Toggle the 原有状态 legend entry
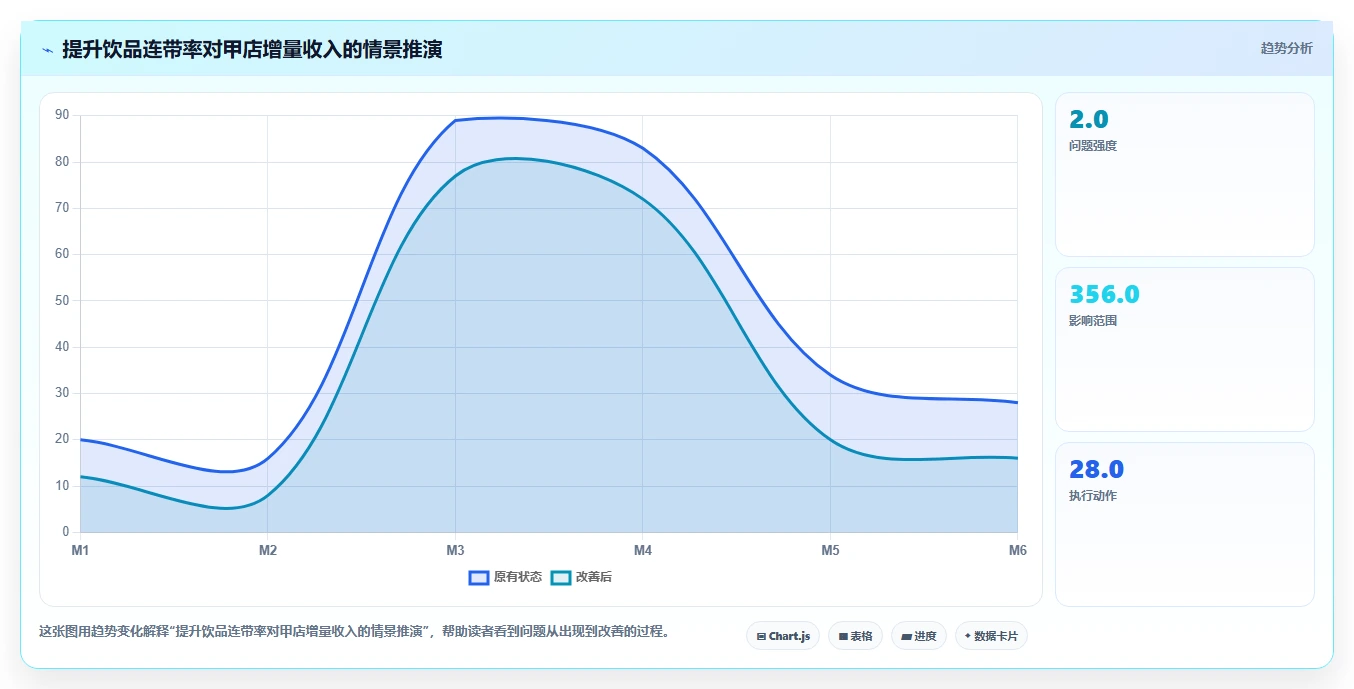This screenshot has height=689, width=1354. 505,577
